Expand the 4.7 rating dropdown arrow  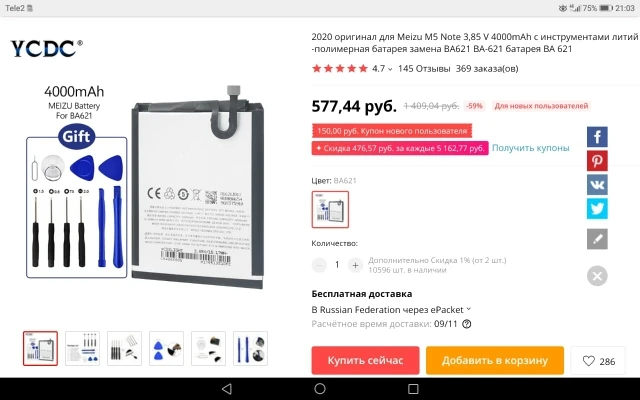coord(390,69)
